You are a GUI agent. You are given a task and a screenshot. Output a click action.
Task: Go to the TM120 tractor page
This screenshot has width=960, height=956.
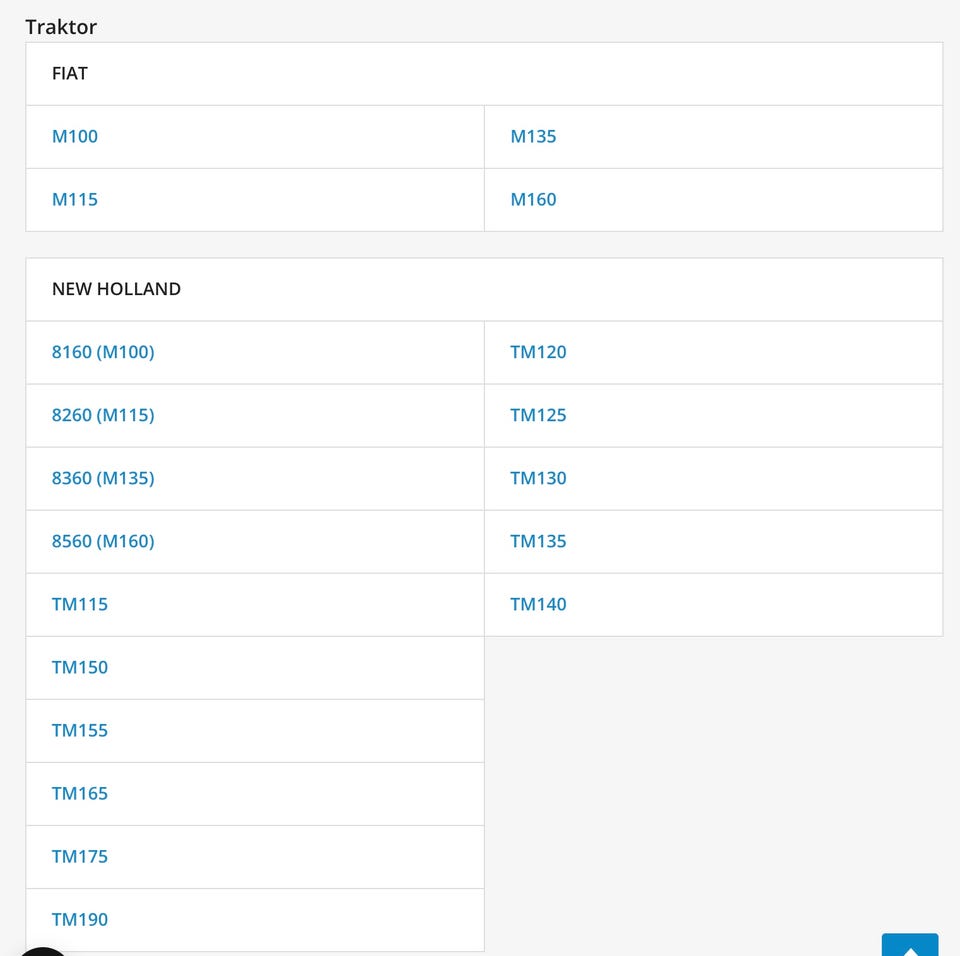point(538,352)
